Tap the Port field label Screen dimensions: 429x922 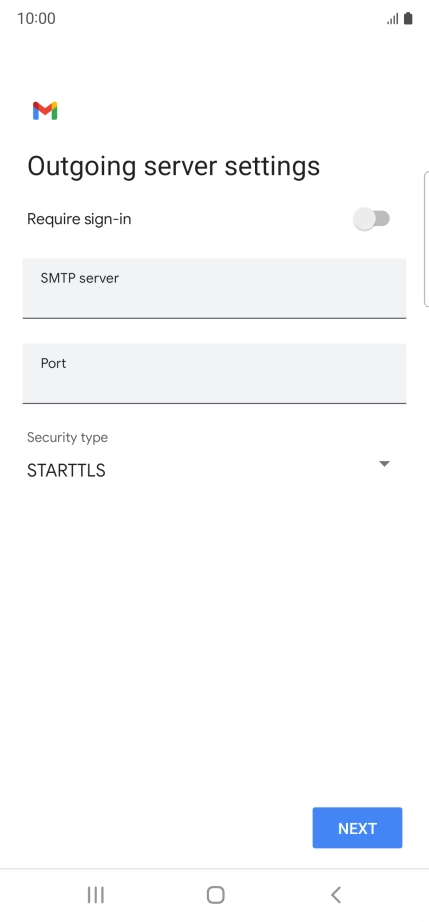tap(53, 363)
